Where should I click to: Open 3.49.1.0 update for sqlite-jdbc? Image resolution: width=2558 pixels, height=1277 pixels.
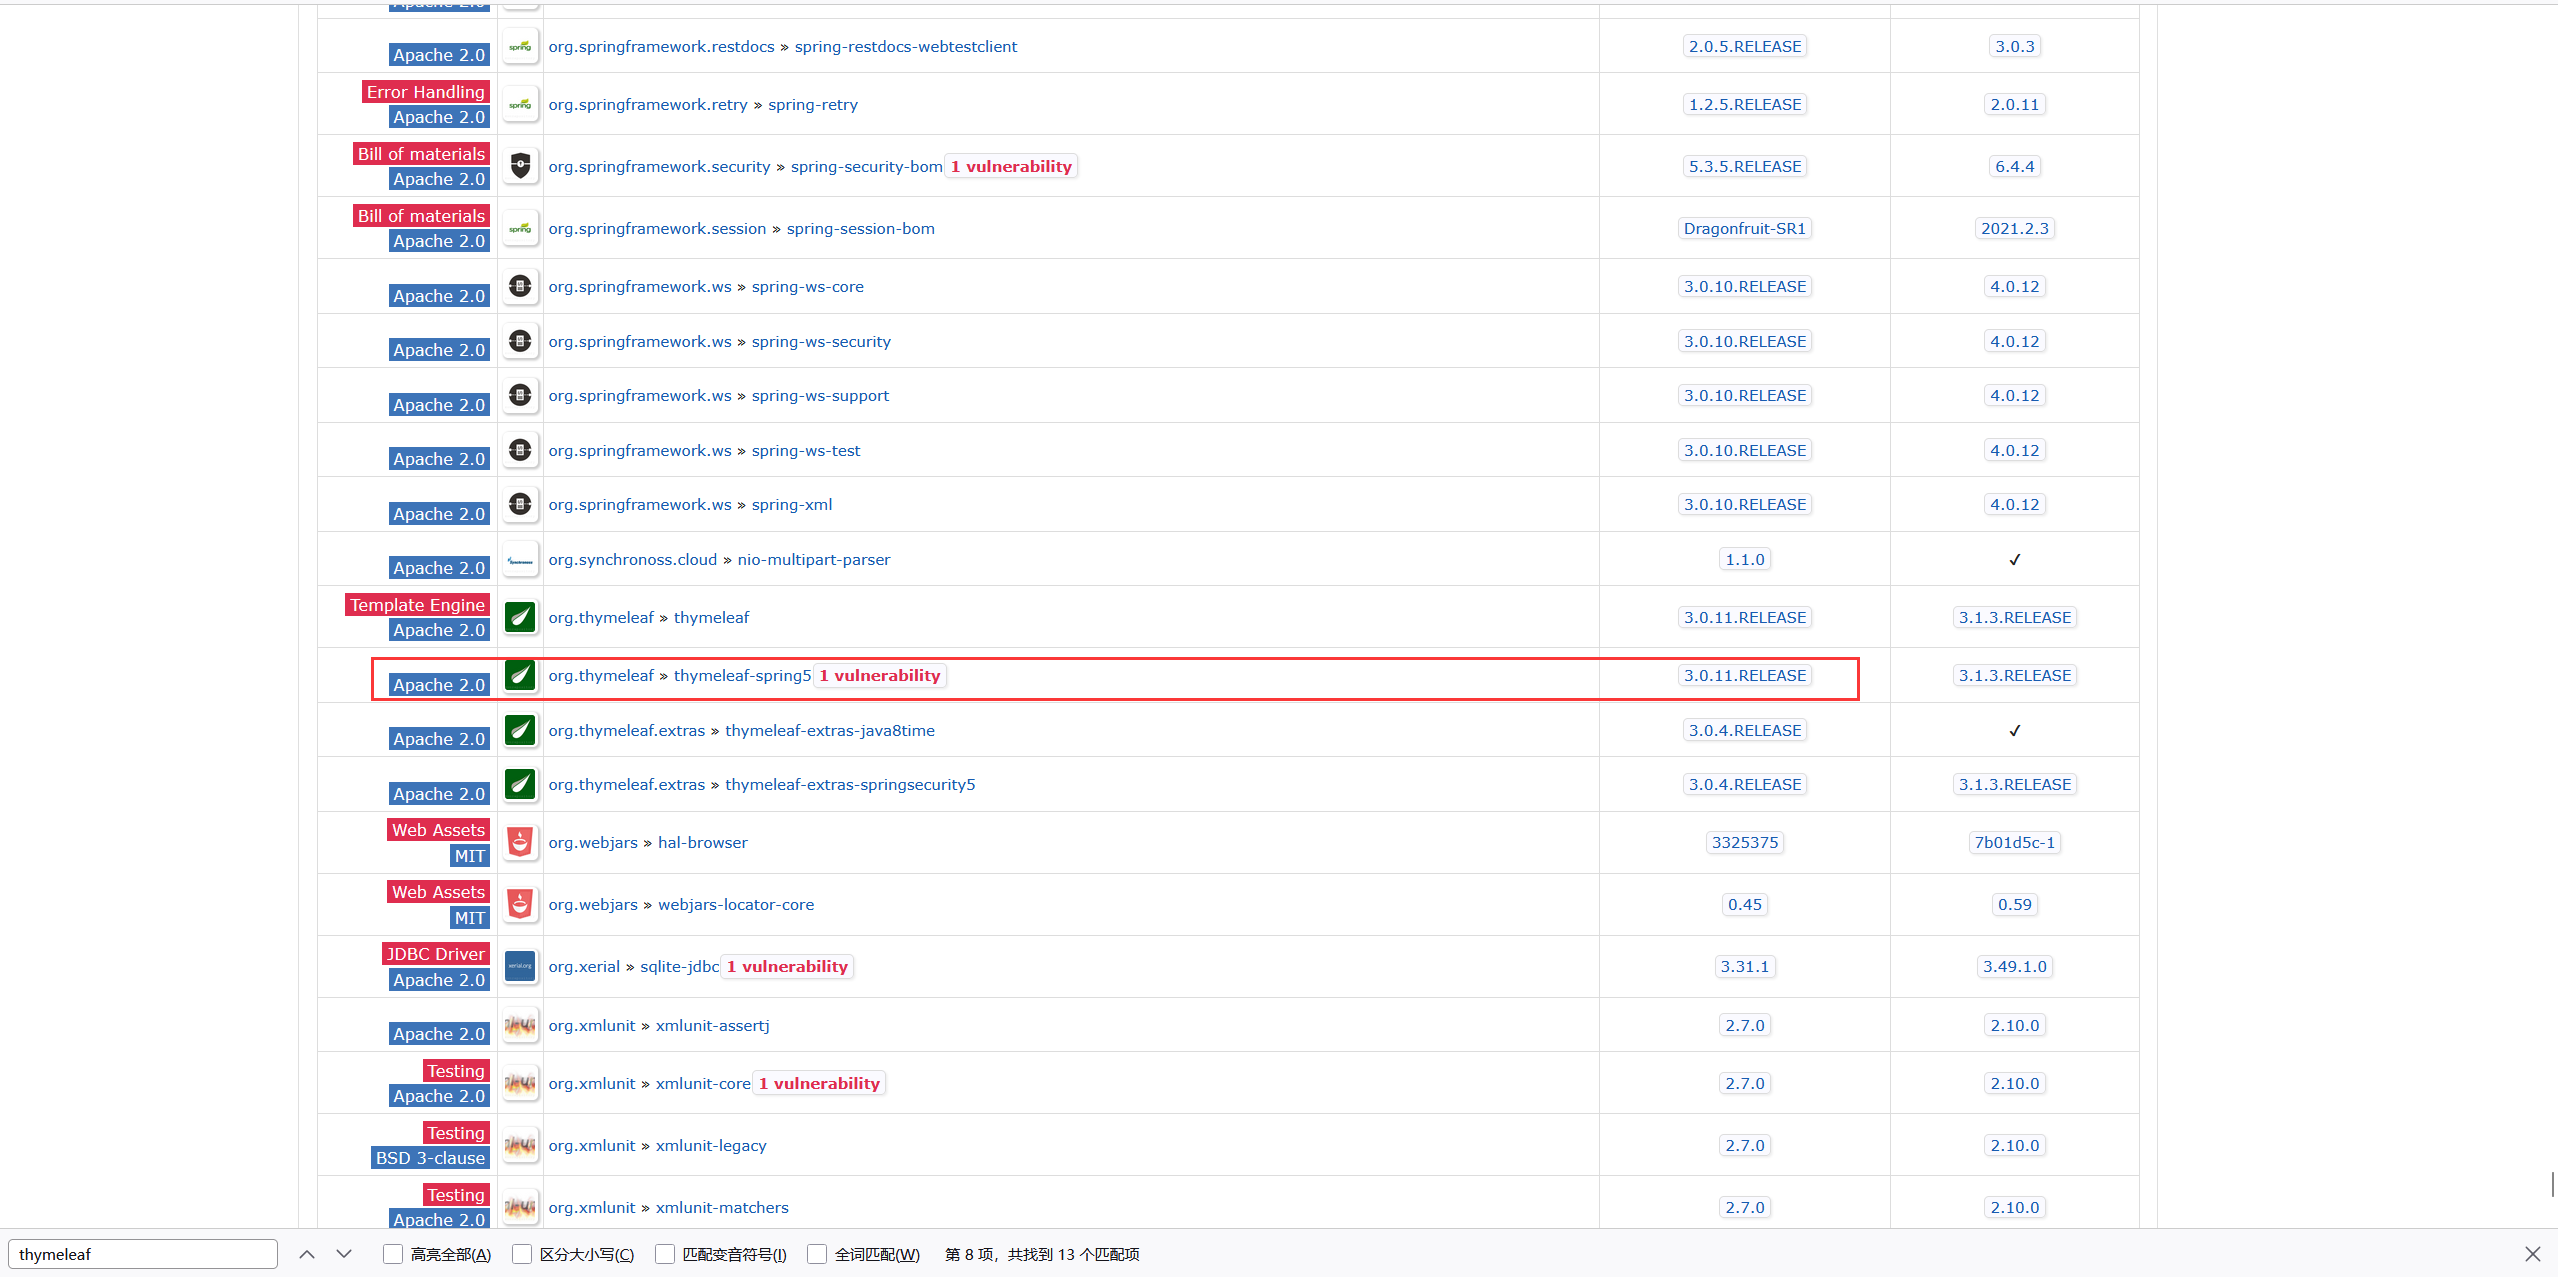[x=2015, y=967]
